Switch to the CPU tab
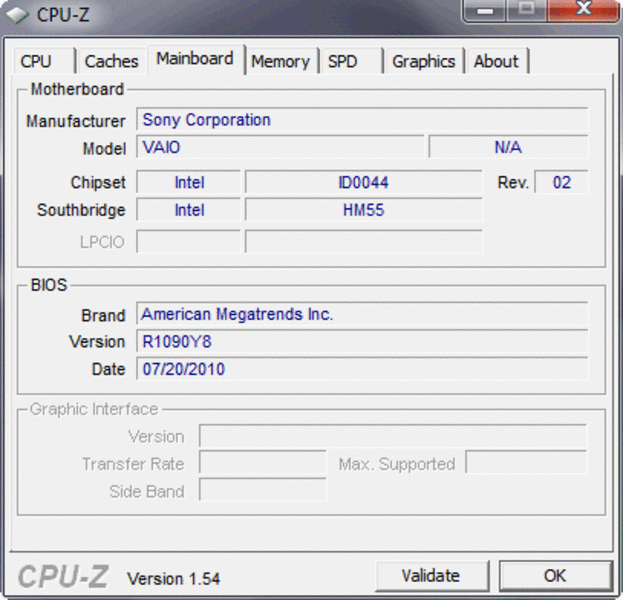Screen dimensions: 623x600 44,61
